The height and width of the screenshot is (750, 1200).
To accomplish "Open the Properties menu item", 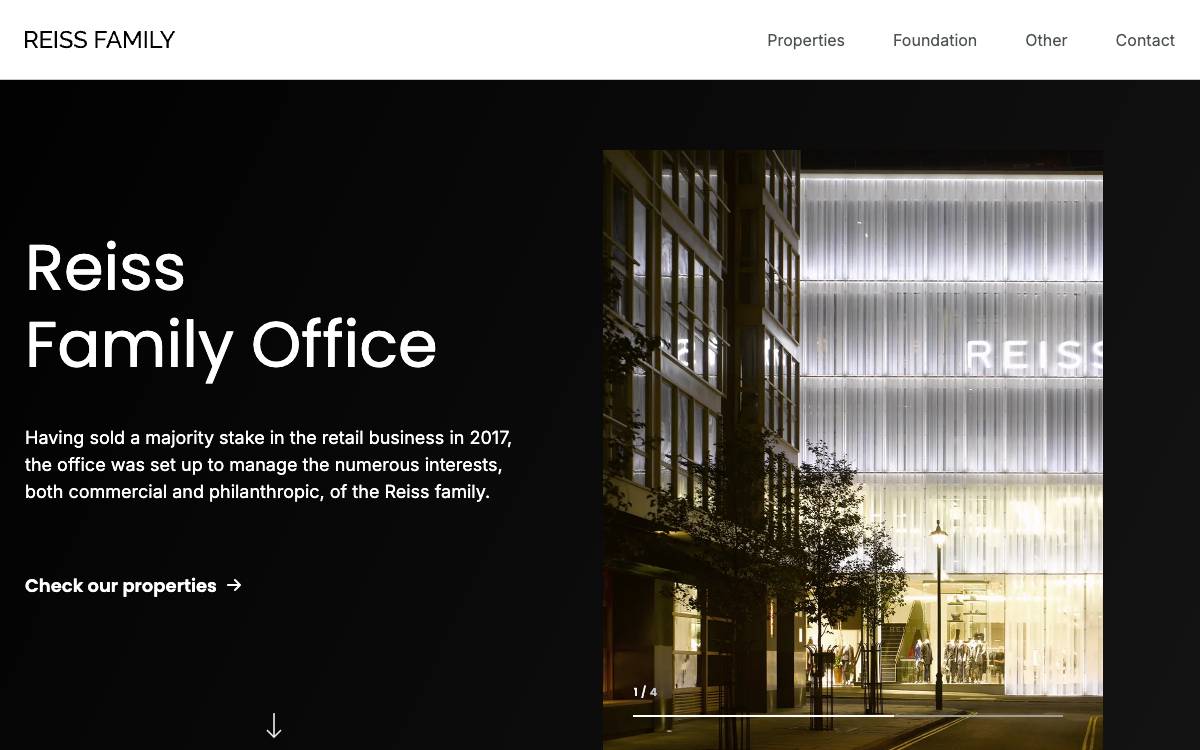I will pyautogui.click(x=806, y=40).
